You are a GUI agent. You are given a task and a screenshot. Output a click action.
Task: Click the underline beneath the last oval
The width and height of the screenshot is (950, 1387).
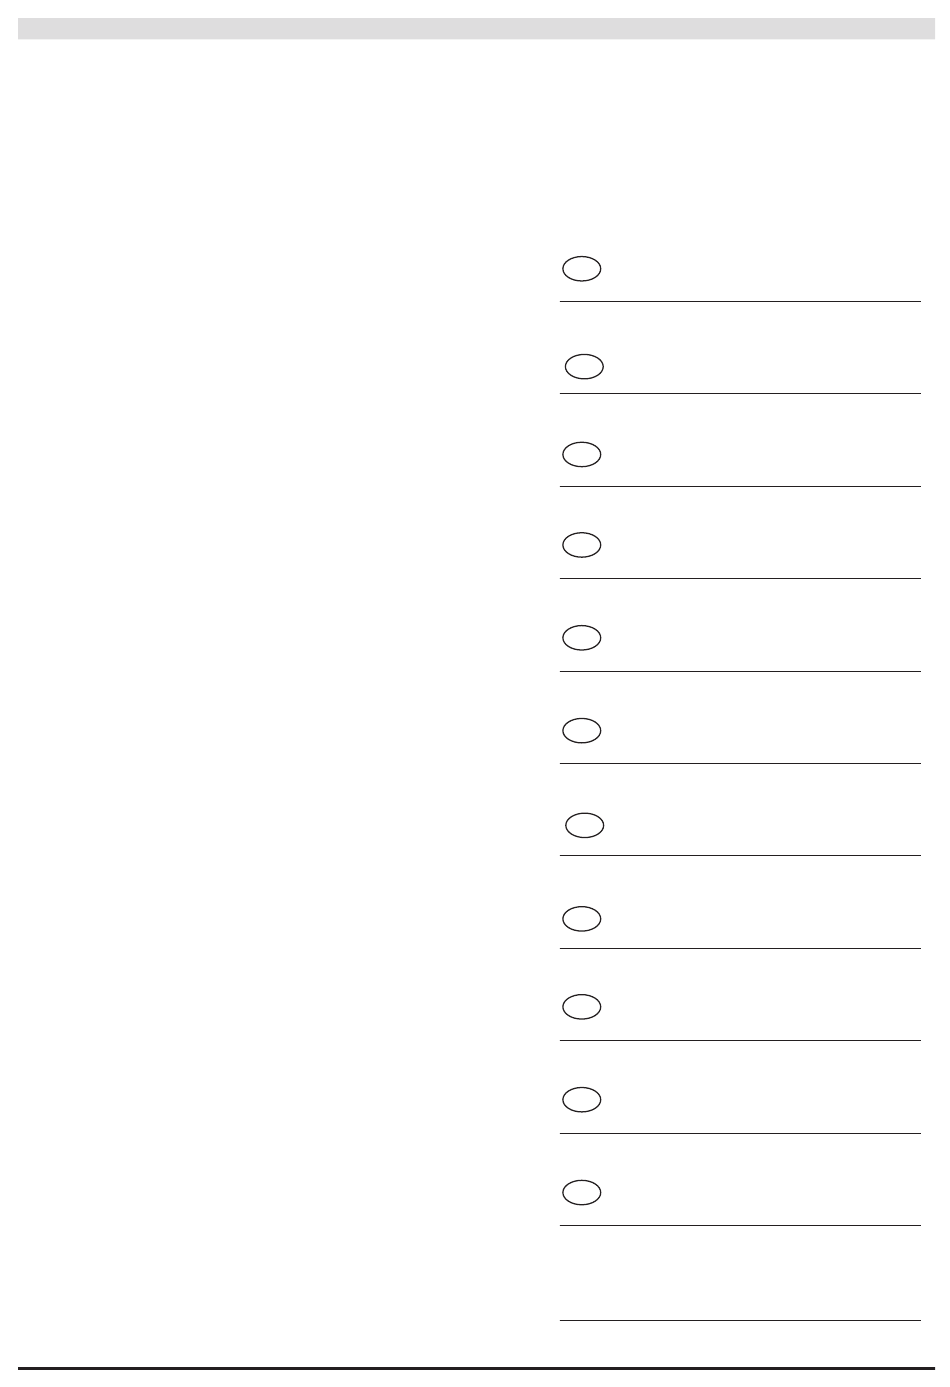pyautogui.click(x=740, y=1225)
